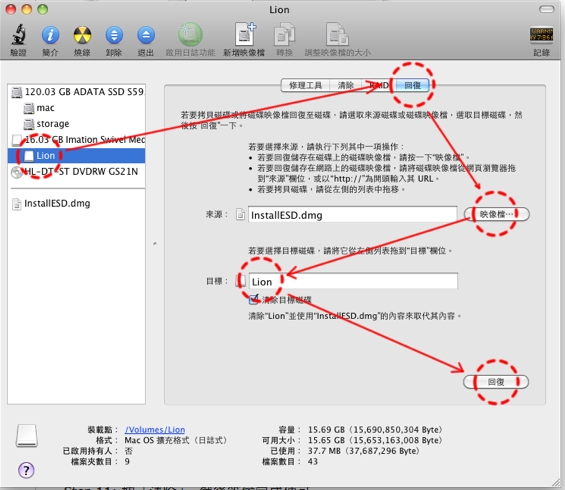Viewport: 565px width, 490px height.
Task: Click the Verify (驗證) microscope icon
Action: click(x=18, y=35)
